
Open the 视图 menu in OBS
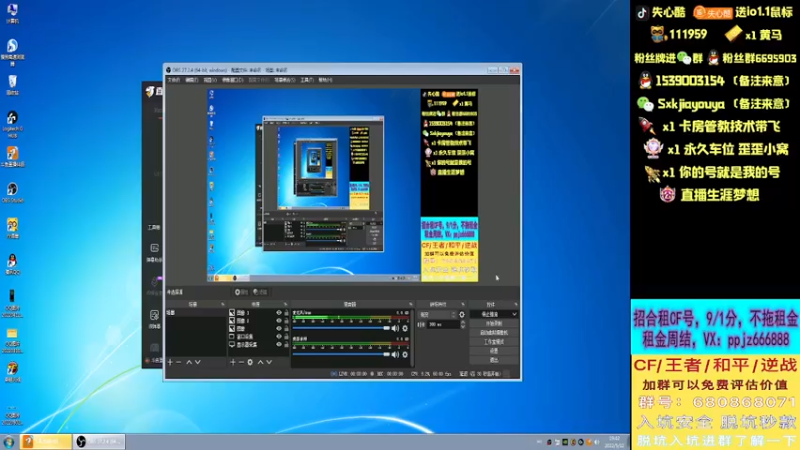[x=210, y=80]
